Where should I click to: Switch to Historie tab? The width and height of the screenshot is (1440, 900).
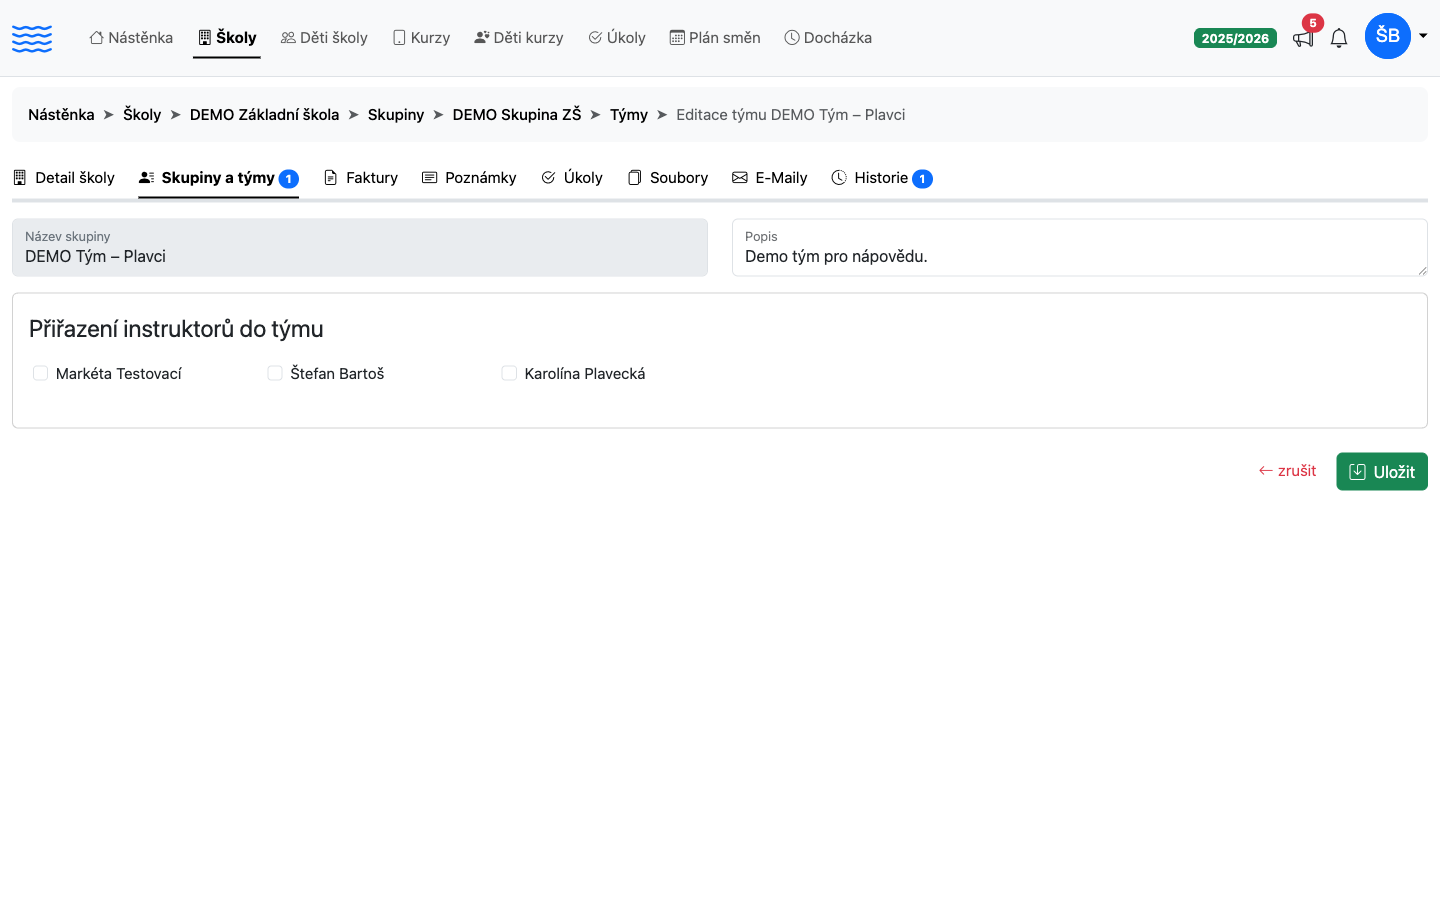pos(882,178)
